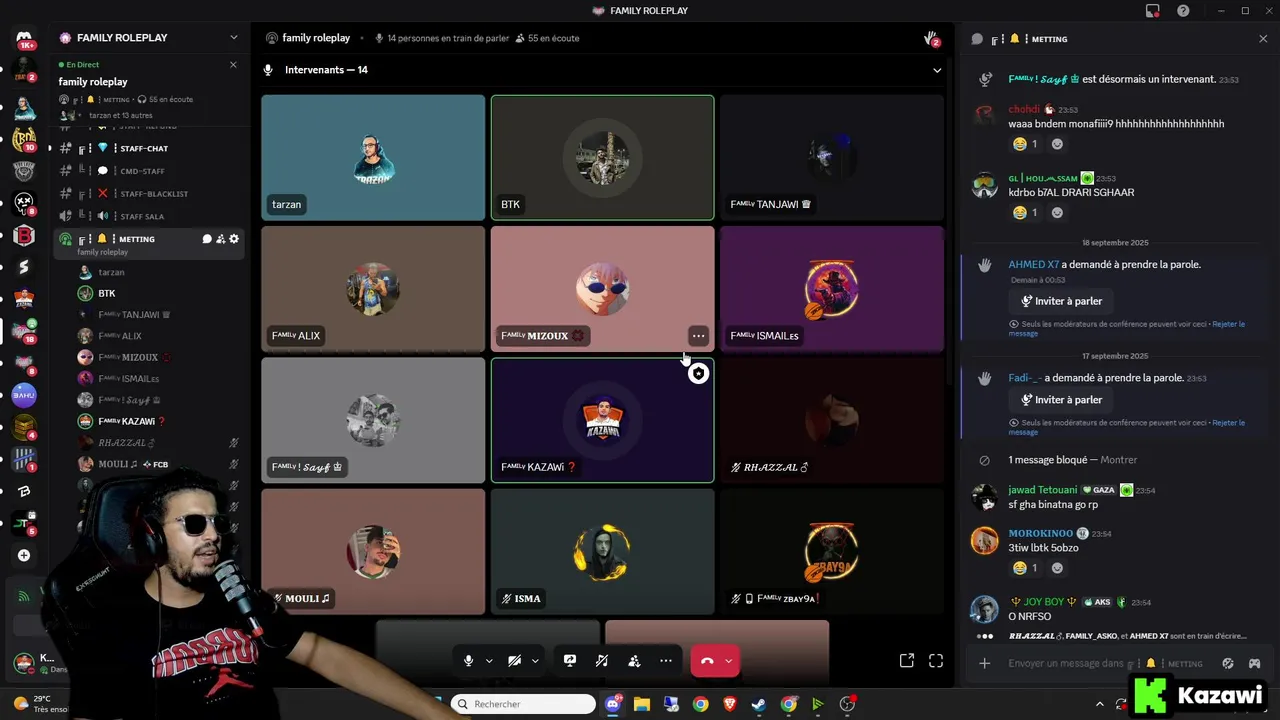Click the Windows taskbar Rechercher search box
Screen dimensions: 1280x720
[521, 704]
